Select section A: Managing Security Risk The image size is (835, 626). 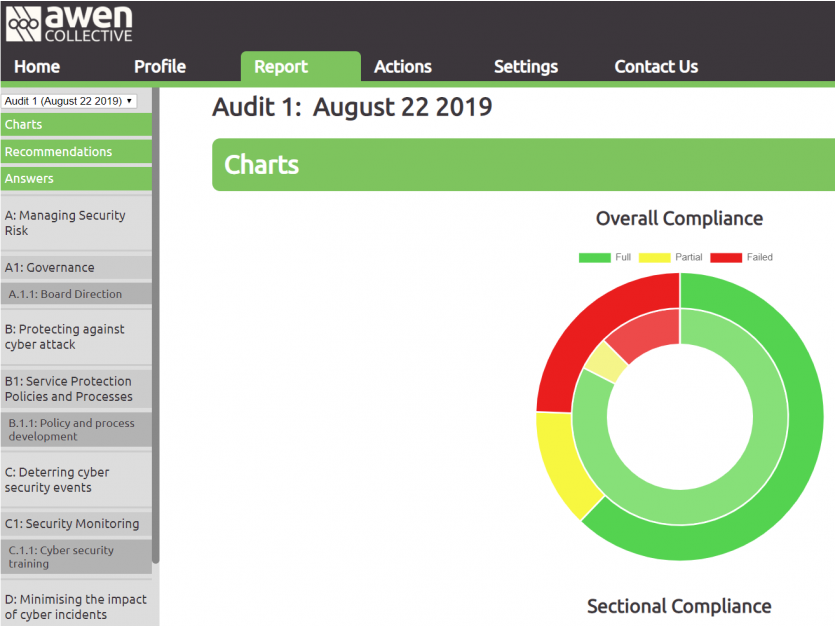pos(76,223)
